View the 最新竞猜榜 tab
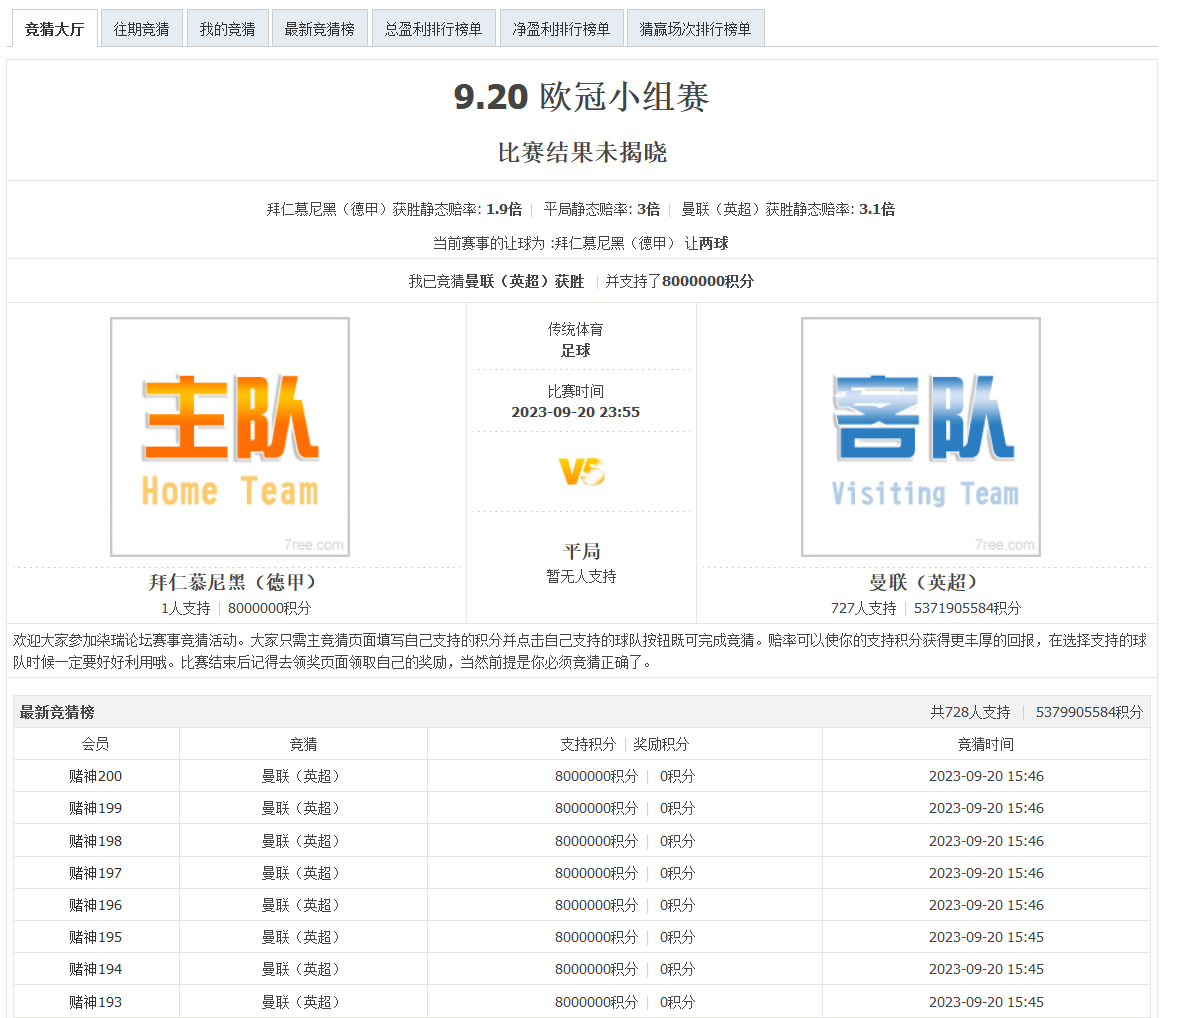1177x1018 pixels. click(319, 27)
